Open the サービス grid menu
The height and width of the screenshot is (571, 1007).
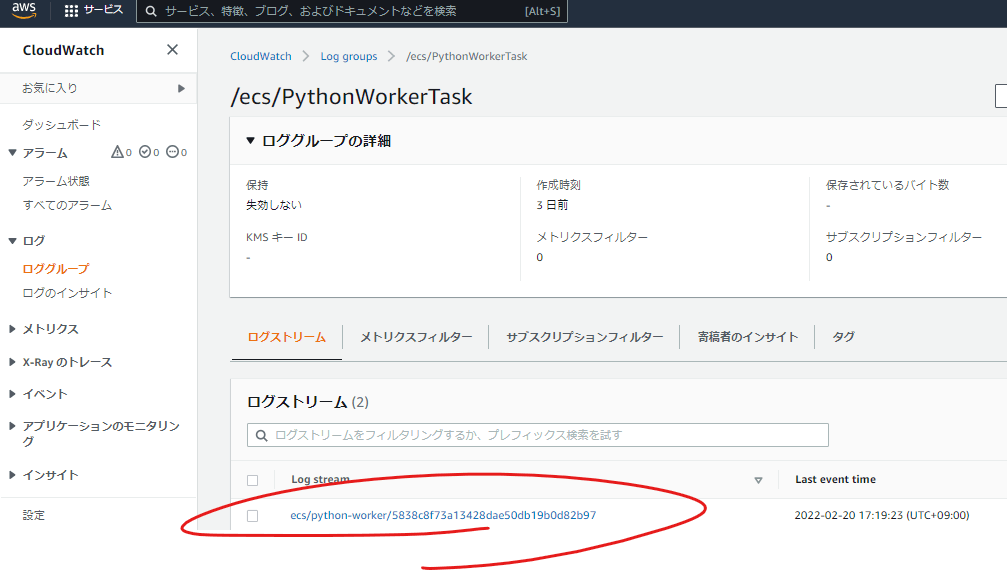click(x=94, y=10)
